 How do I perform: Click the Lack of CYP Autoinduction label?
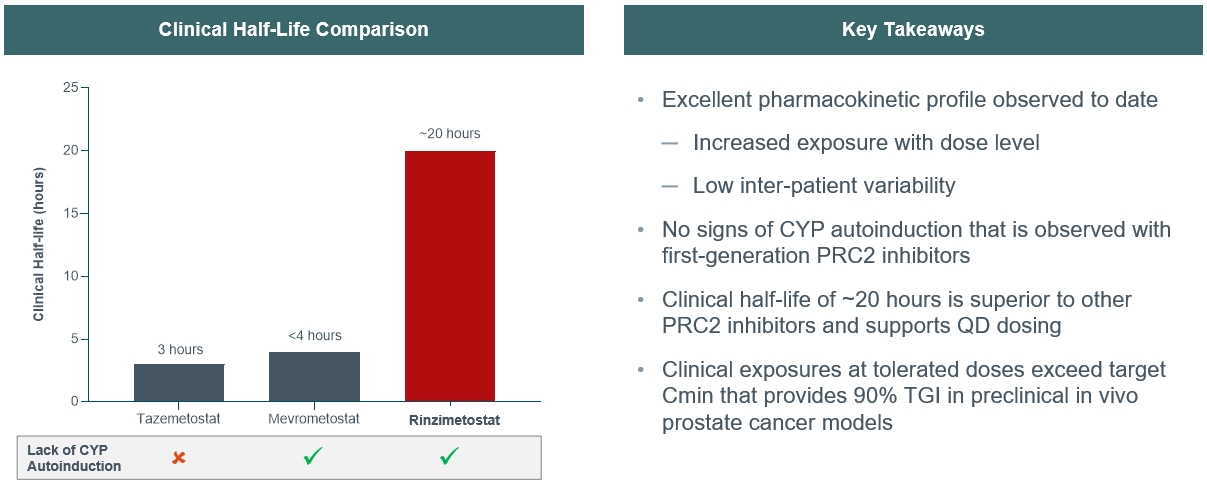tap(74, 457)
